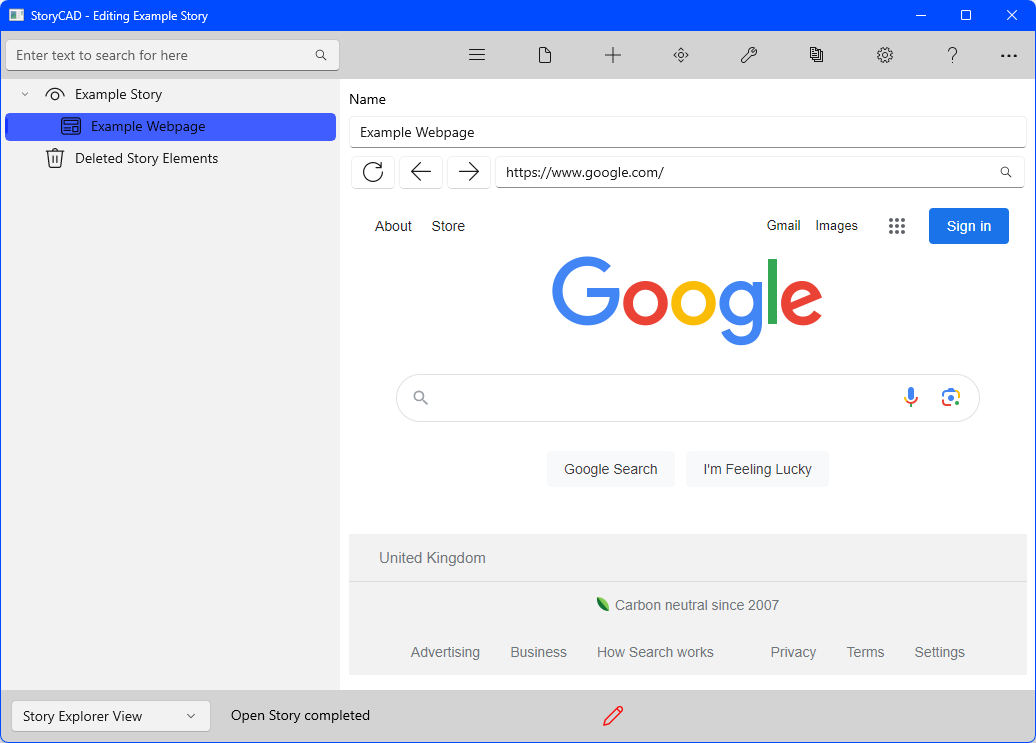The image size is (1036, 743).
Task: Open the Google apps grid icon
Action: pos(897,226)
